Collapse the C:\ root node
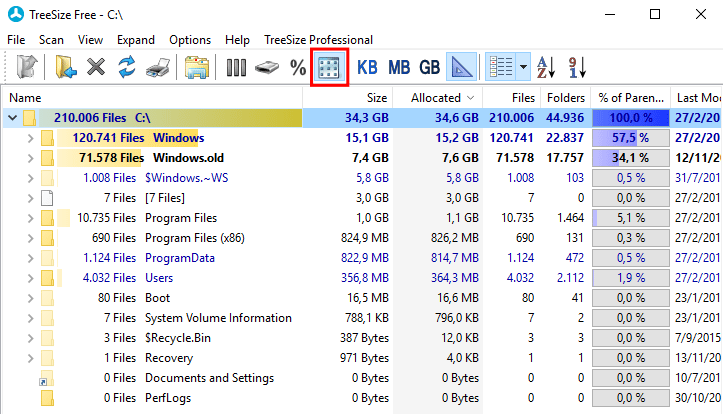The image size is (723, 414). tap(12, 118)
